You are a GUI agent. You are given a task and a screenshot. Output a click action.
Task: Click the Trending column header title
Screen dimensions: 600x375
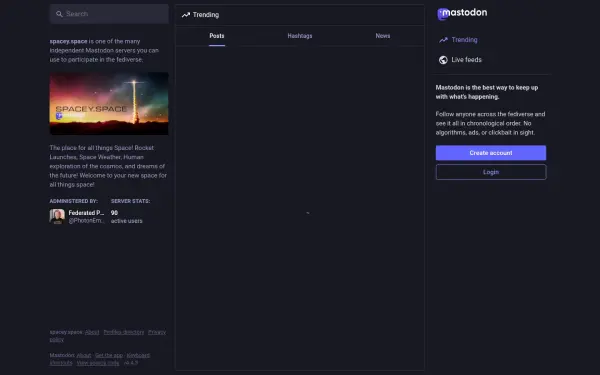pos(206,15)
